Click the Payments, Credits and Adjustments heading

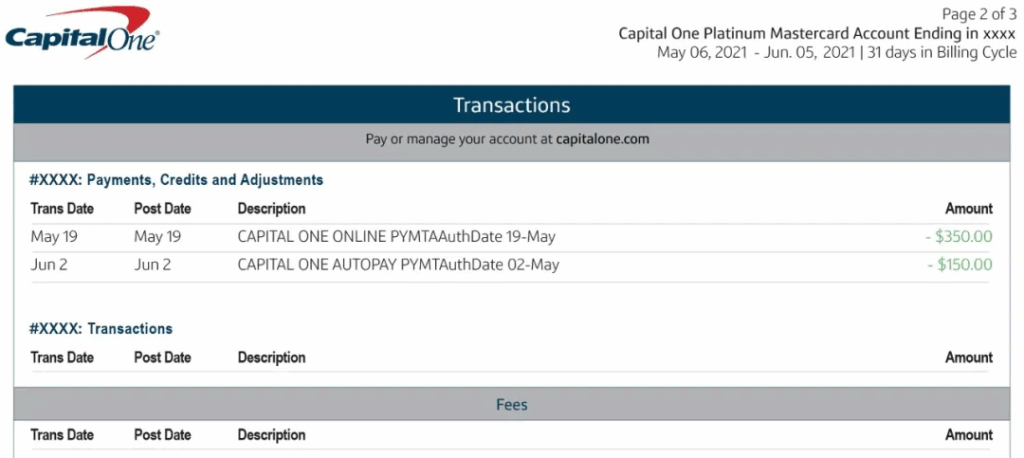[x=176, y=180]
